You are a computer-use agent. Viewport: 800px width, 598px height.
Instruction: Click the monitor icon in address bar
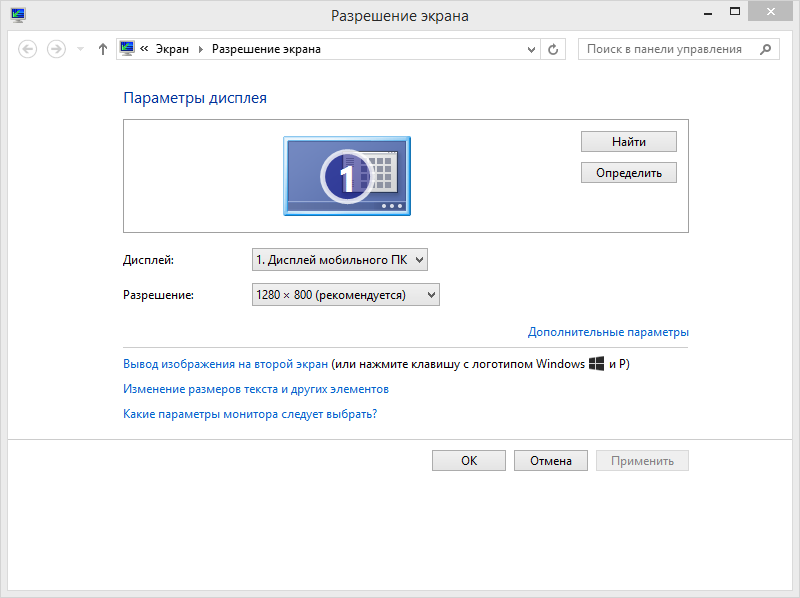click(127, 48)
